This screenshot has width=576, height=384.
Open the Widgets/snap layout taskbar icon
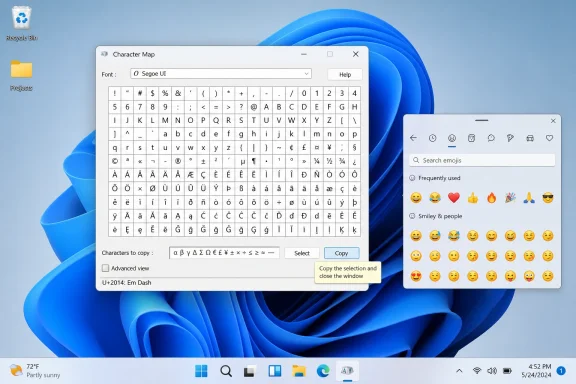[x=274, y=371]
